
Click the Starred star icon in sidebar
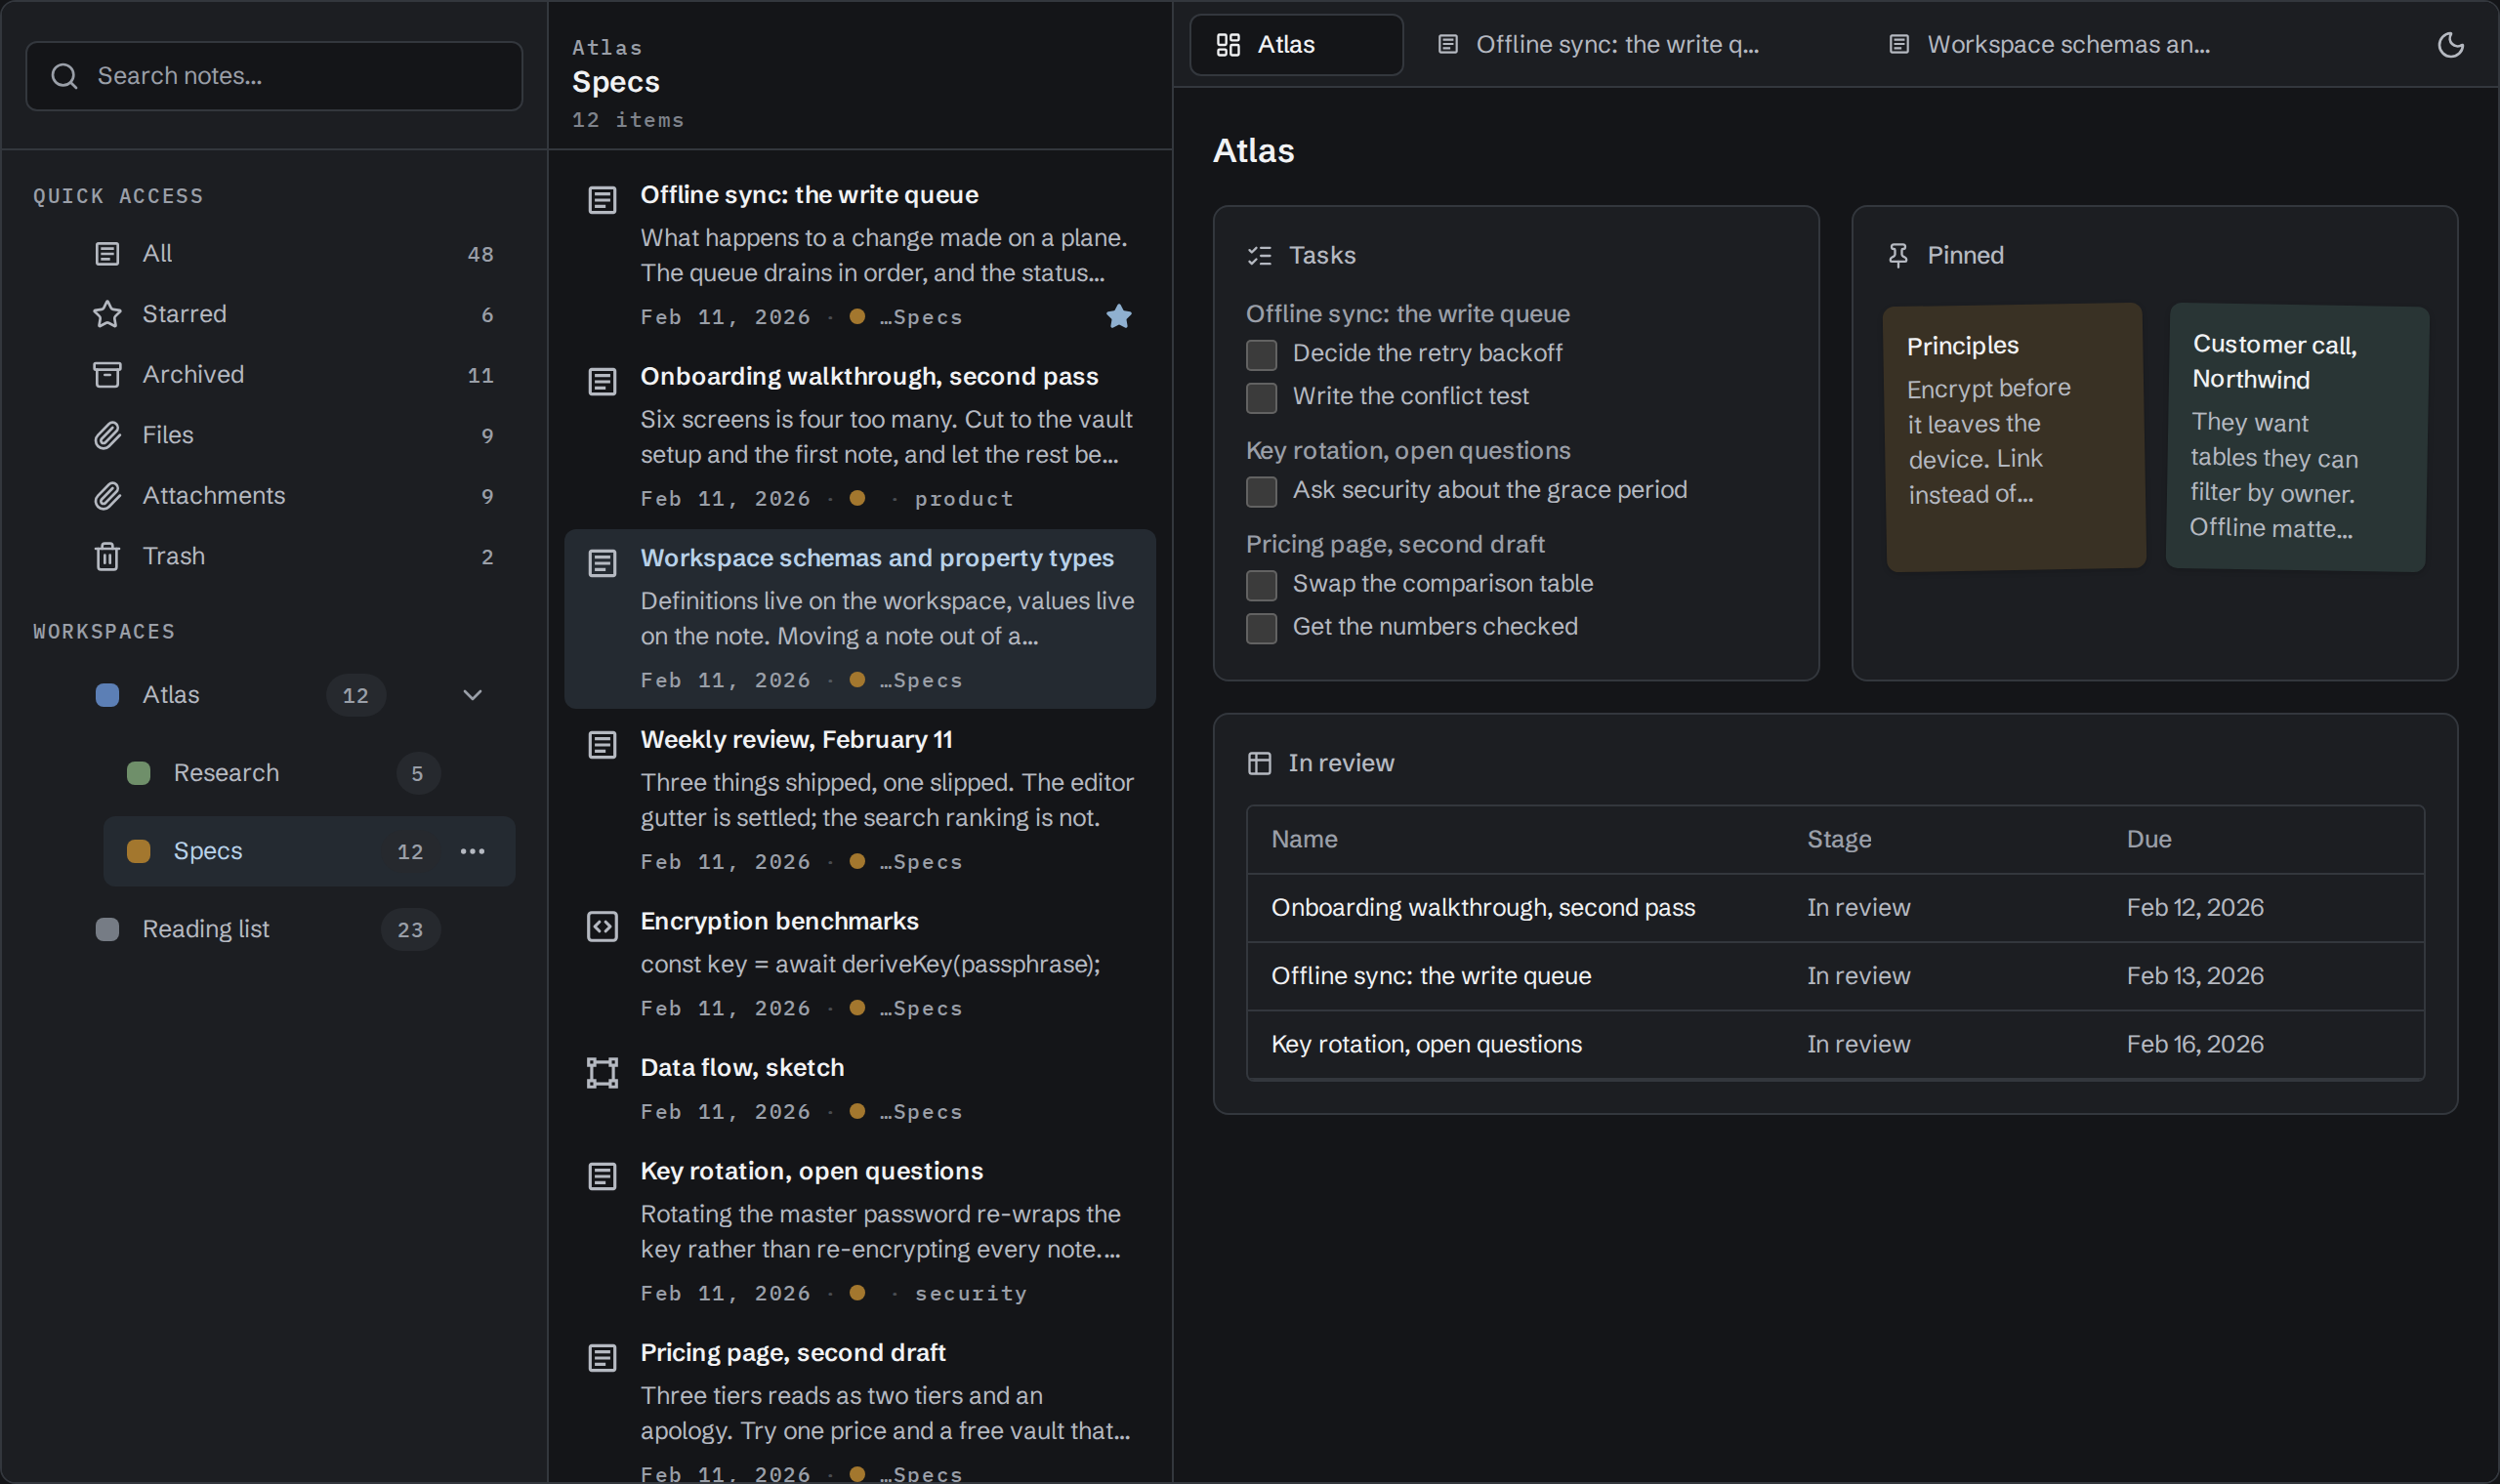point(107,314)
